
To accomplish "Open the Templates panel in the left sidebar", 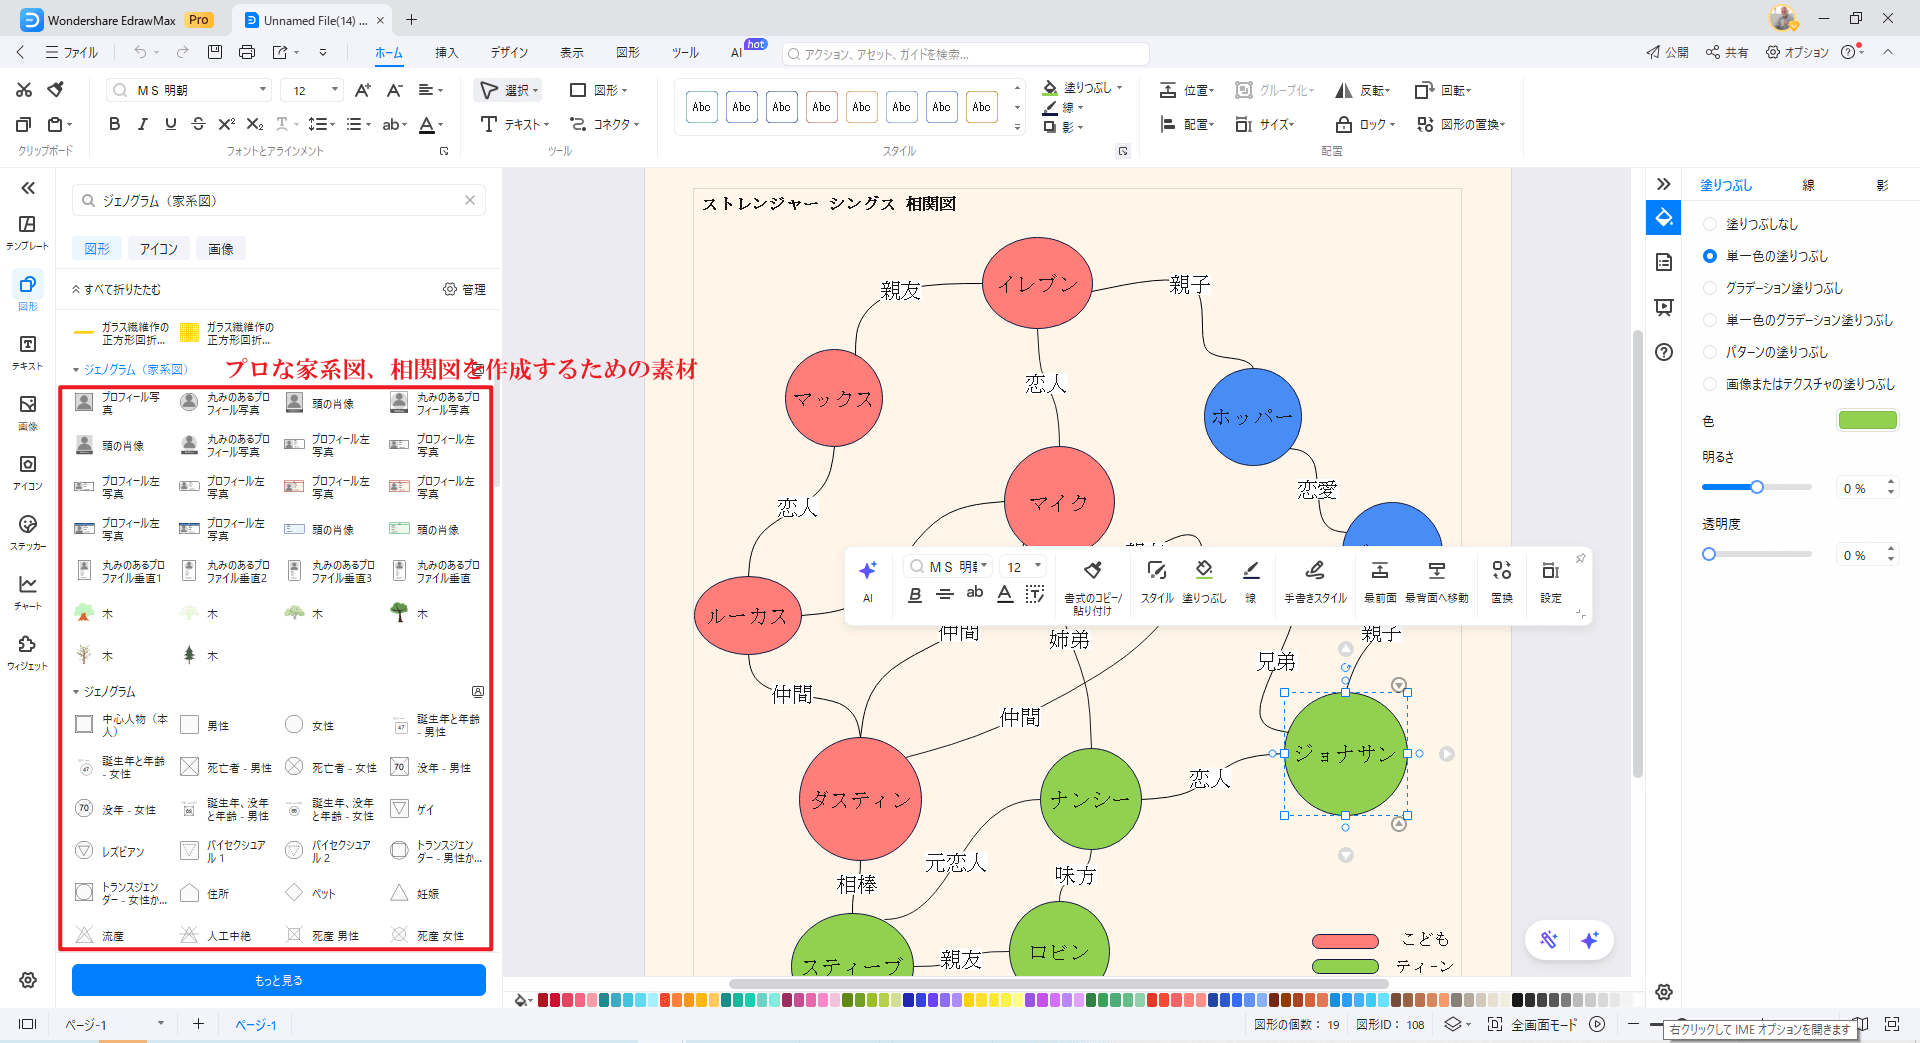I will click(27, 231).
